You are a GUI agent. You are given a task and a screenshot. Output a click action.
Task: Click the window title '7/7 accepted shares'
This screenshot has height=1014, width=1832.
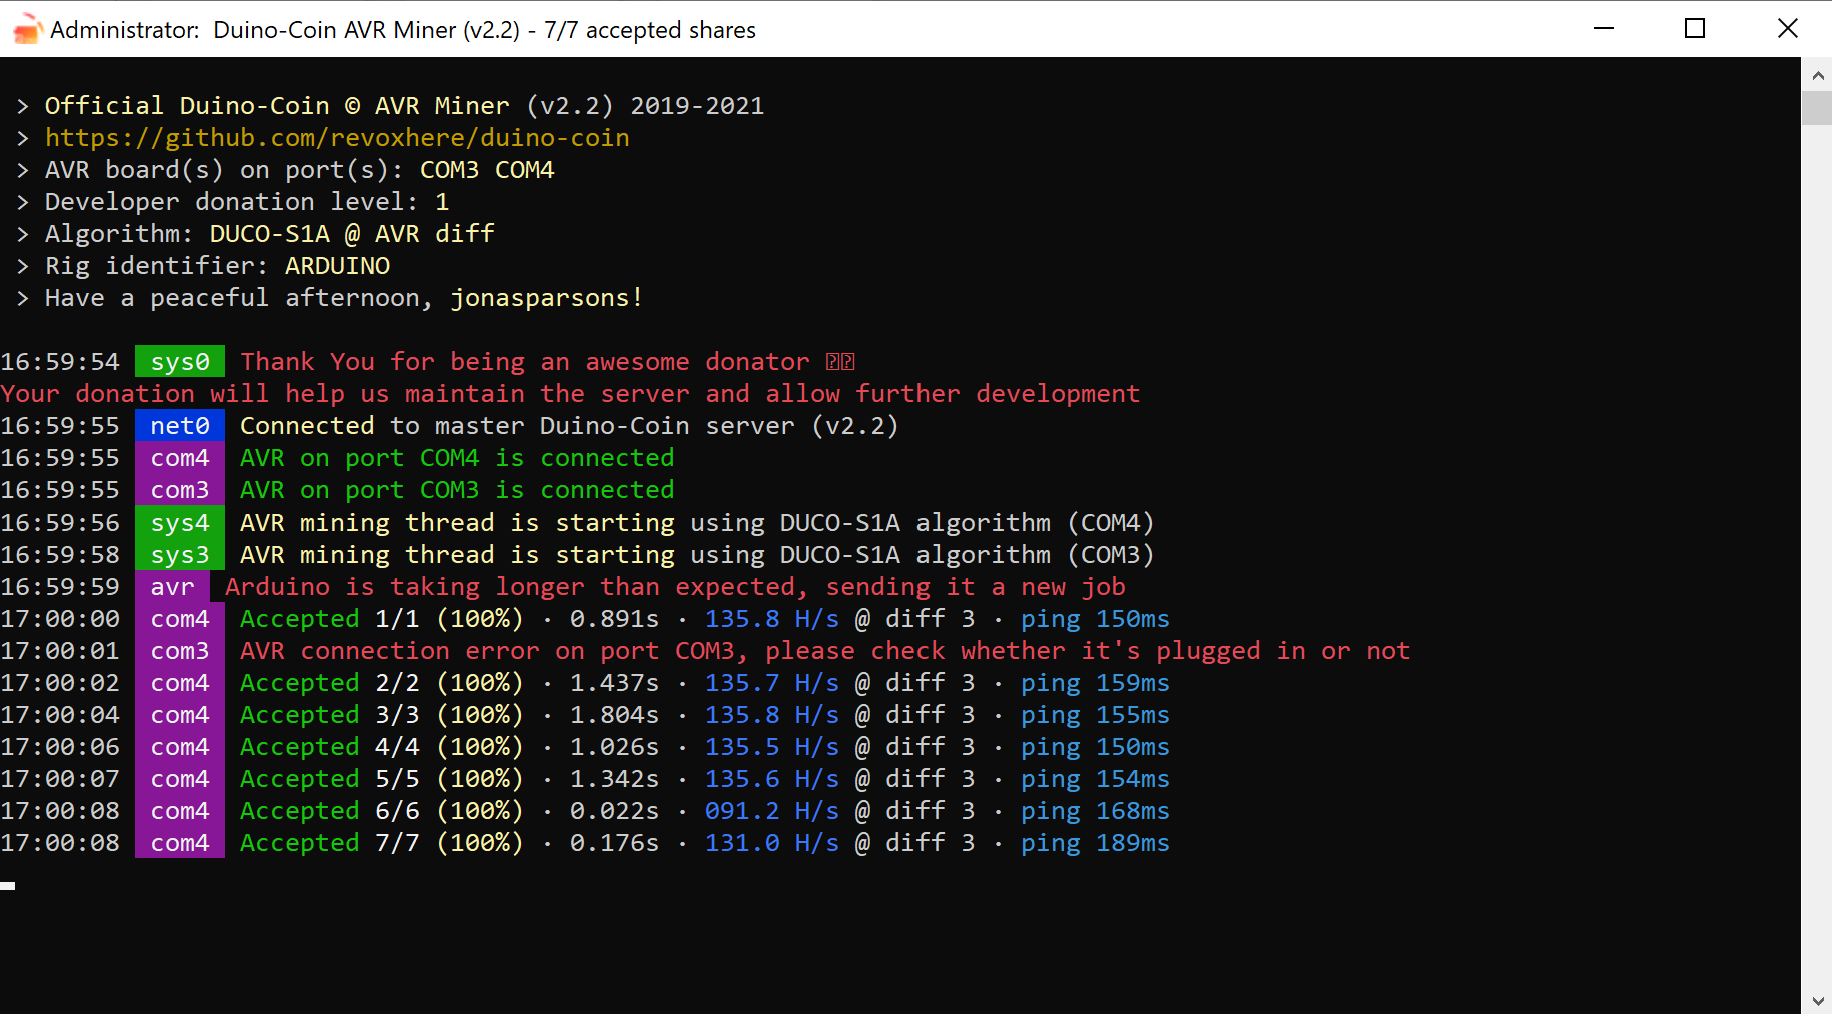point(650,30)
